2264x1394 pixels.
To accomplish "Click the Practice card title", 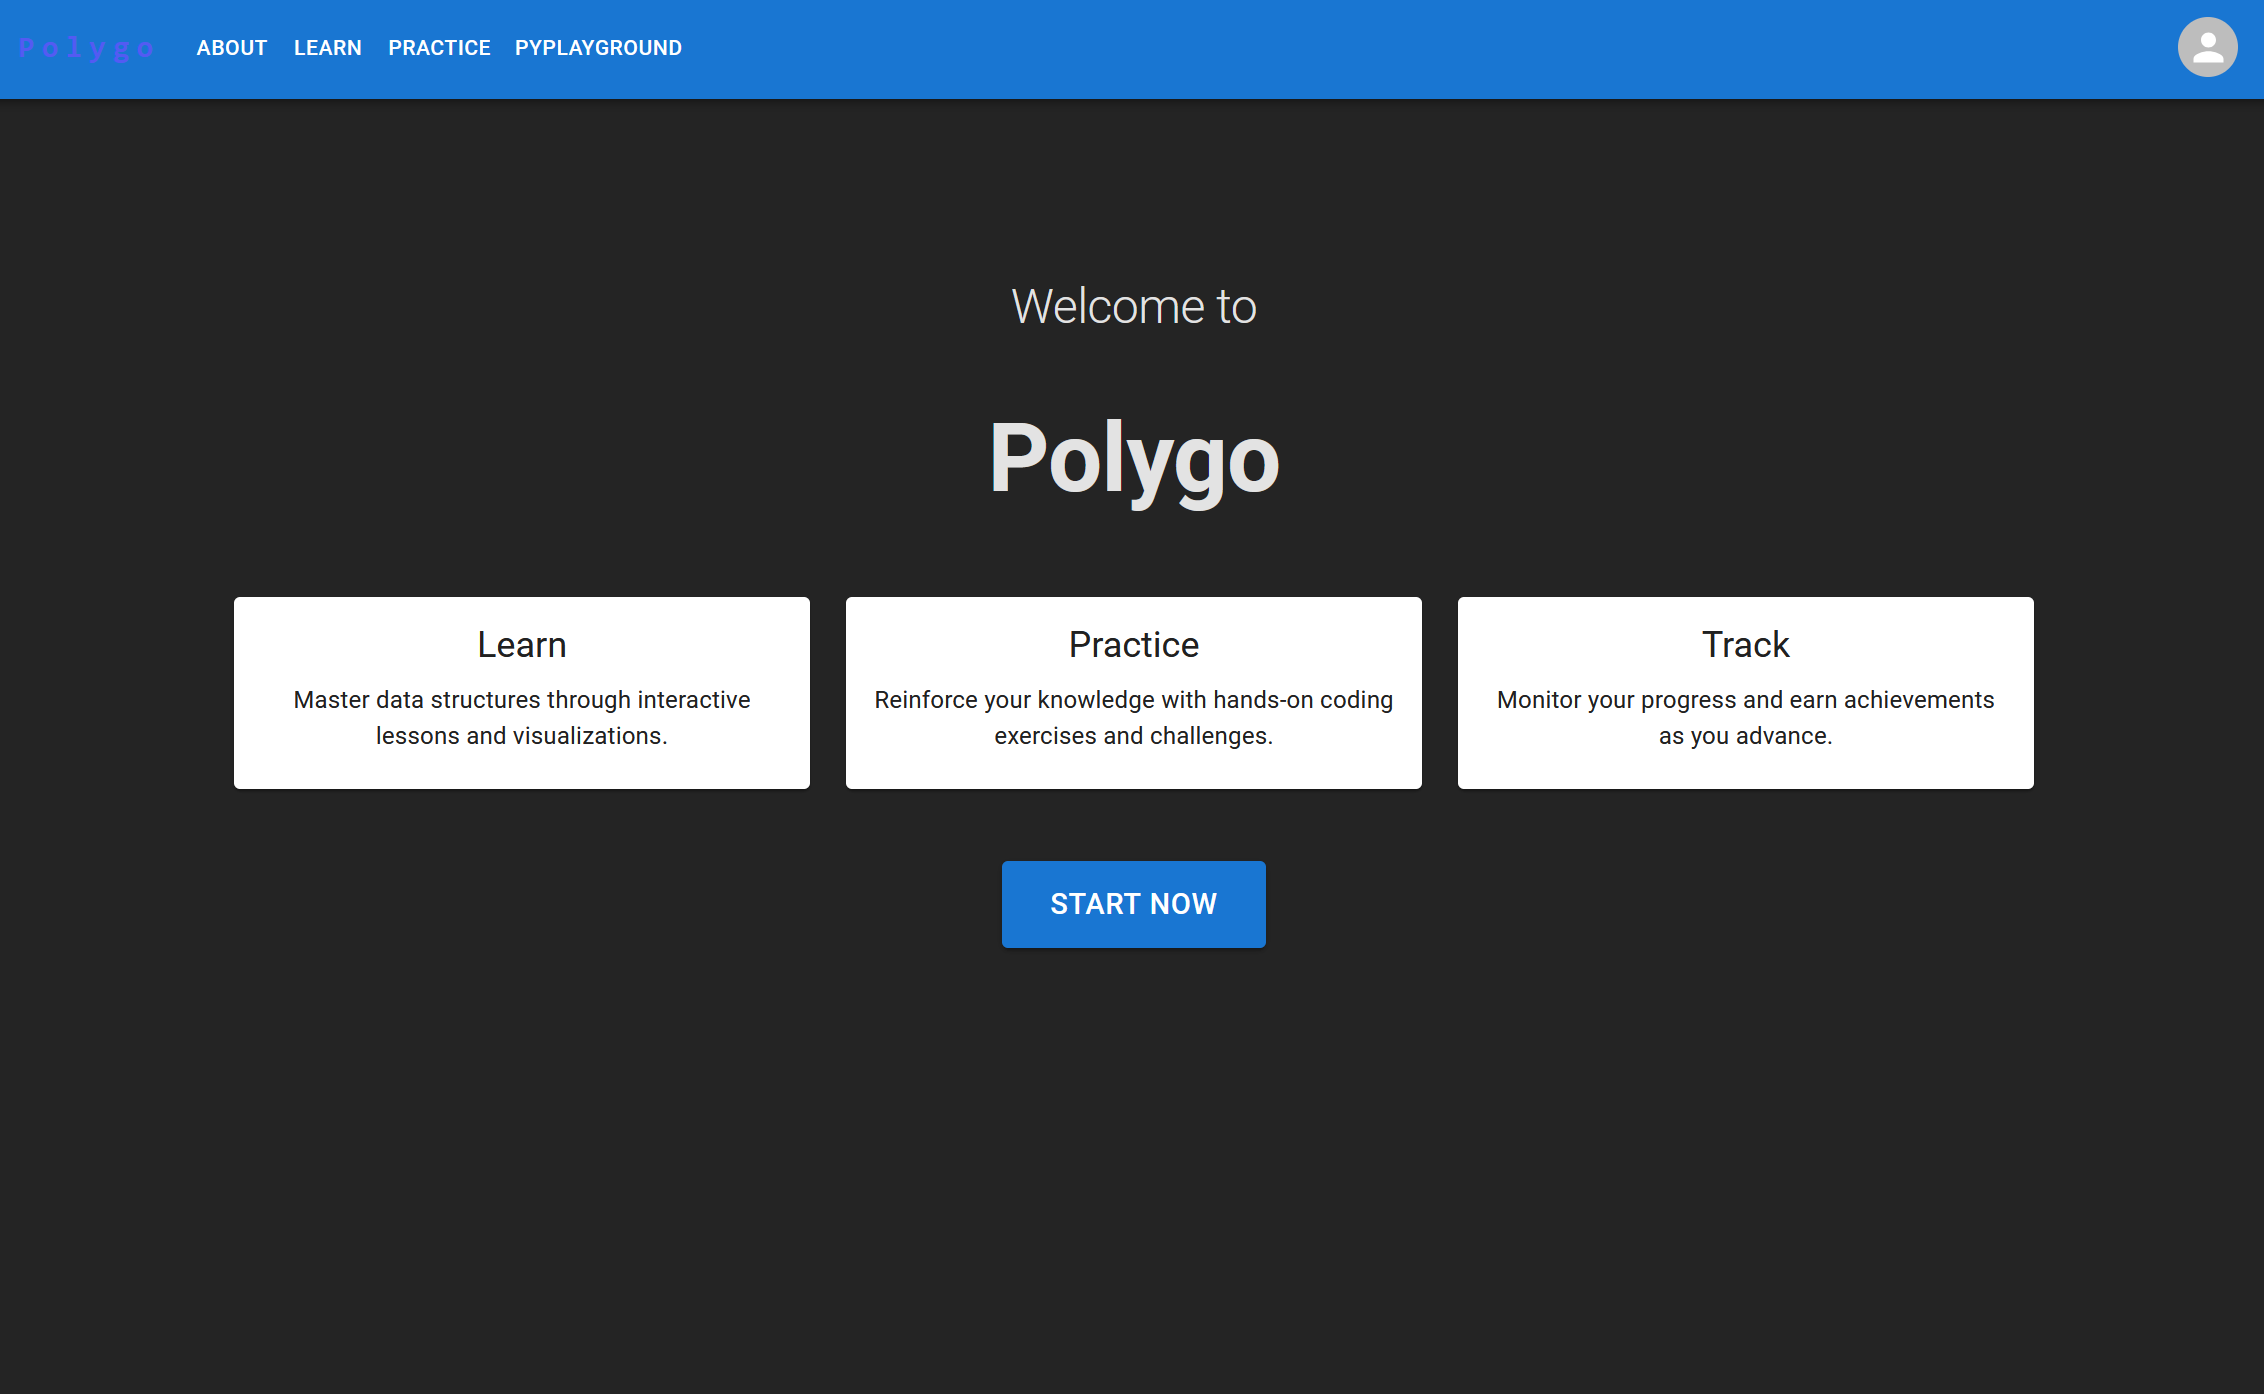I will point(1133,645).
